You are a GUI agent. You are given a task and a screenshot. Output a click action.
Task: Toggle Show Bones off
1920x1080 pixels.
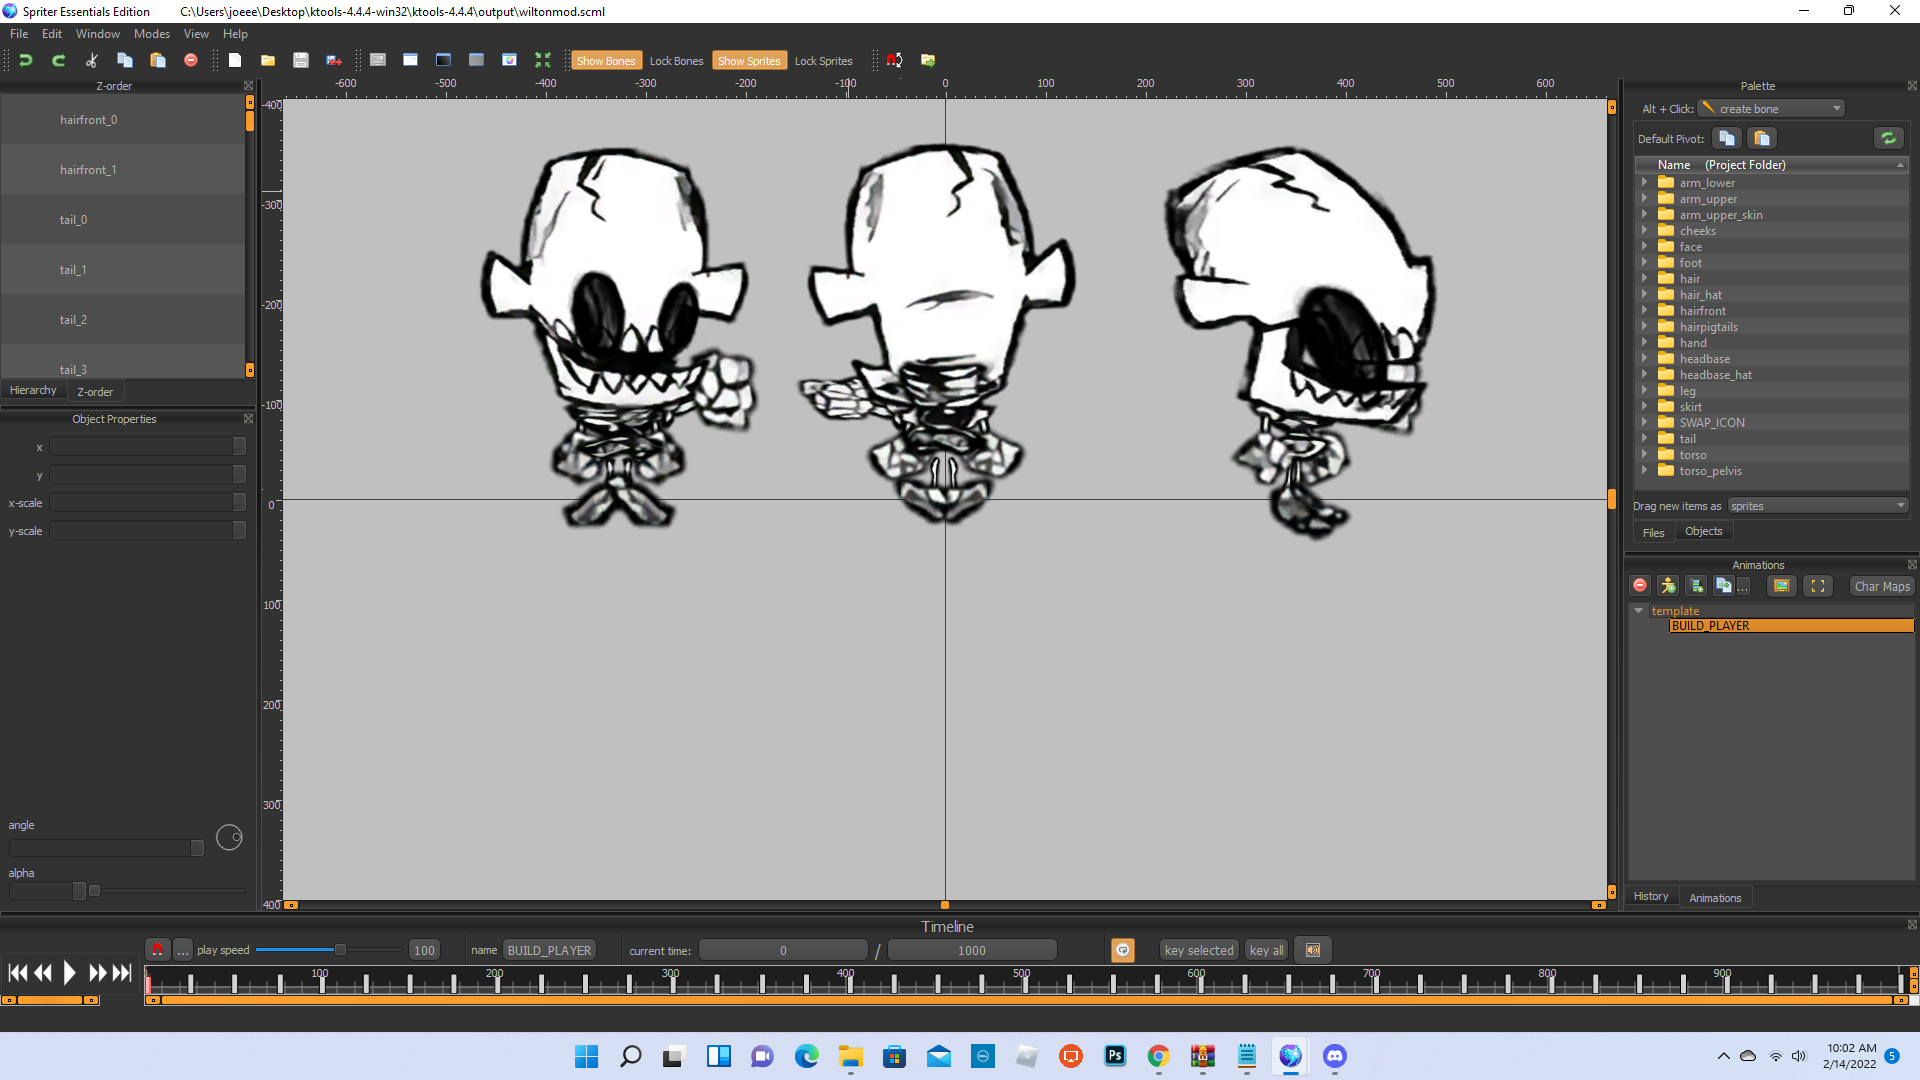point(605,61)
